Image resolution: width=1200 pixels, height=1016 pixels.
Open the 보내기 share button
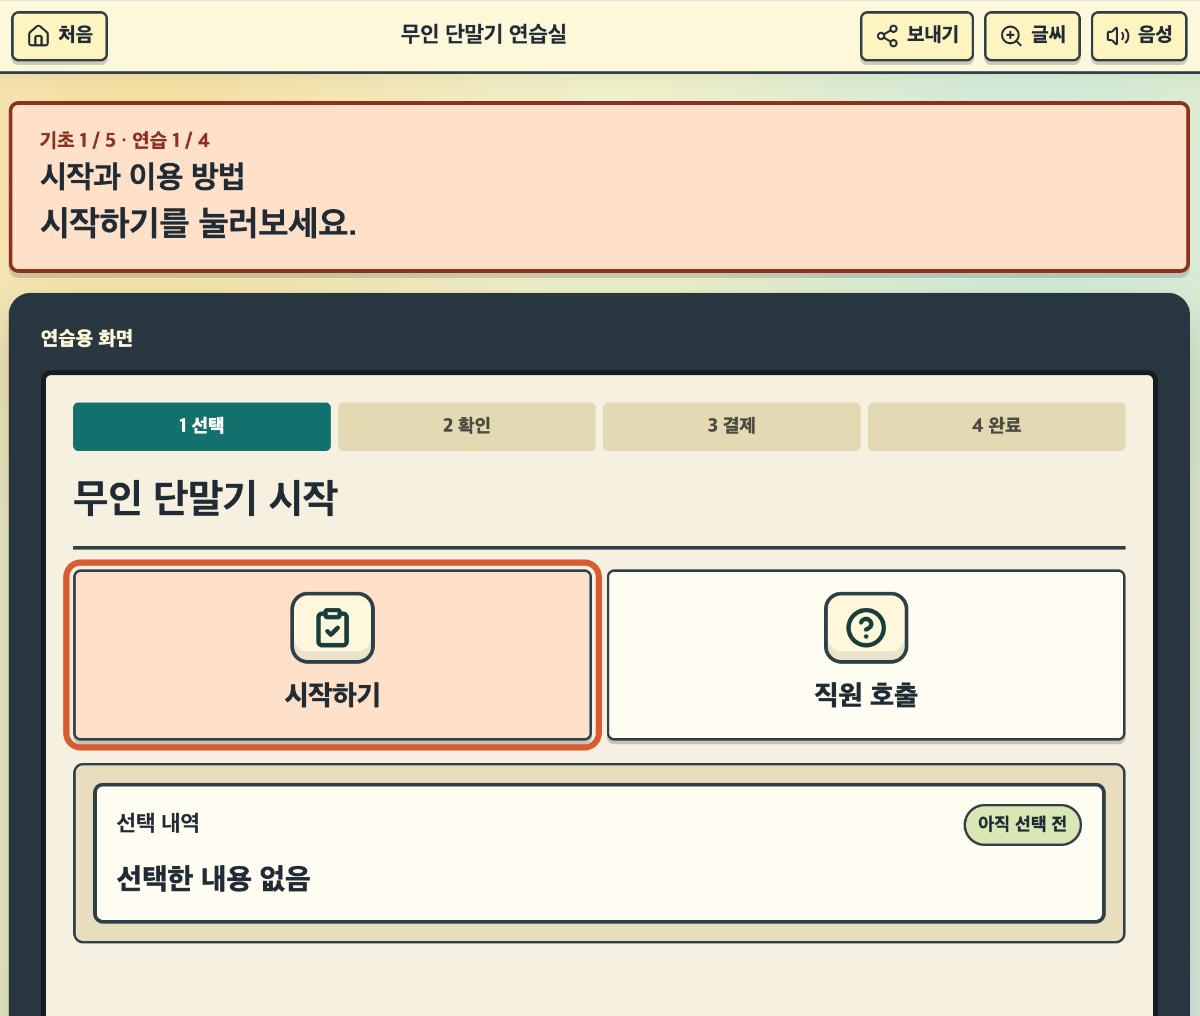[917, 36]
